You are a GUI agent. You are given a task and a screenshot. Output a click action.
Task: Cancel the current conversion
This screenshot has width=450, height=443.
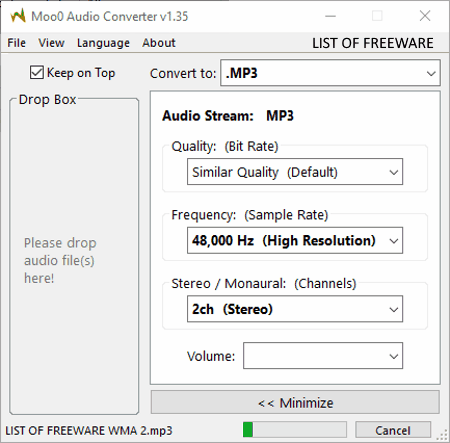point(393,430)
